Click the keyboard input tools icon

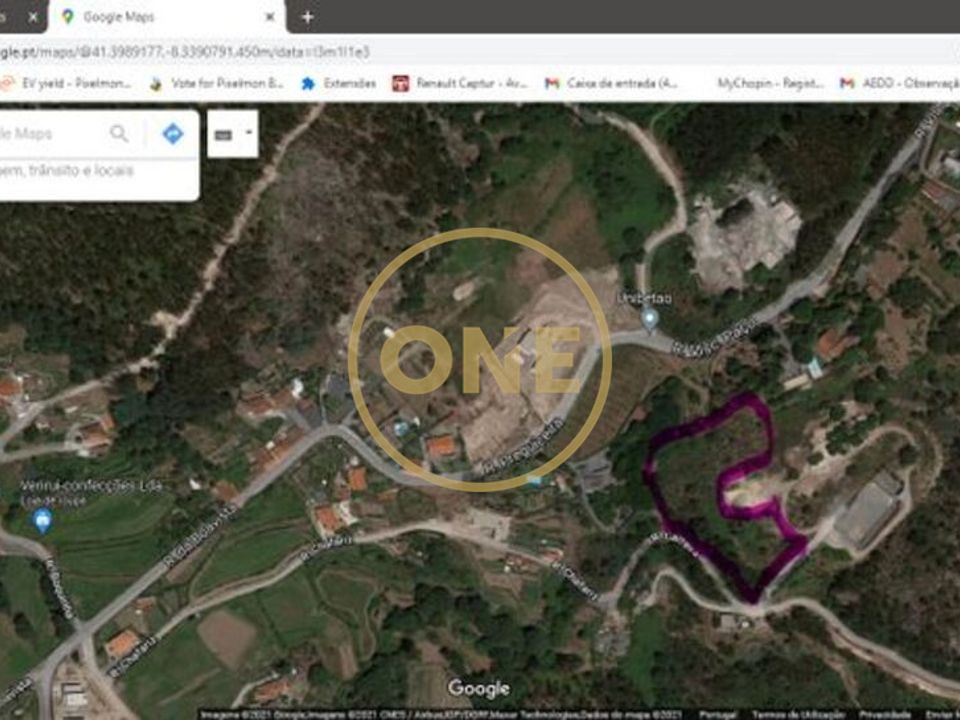223,135
